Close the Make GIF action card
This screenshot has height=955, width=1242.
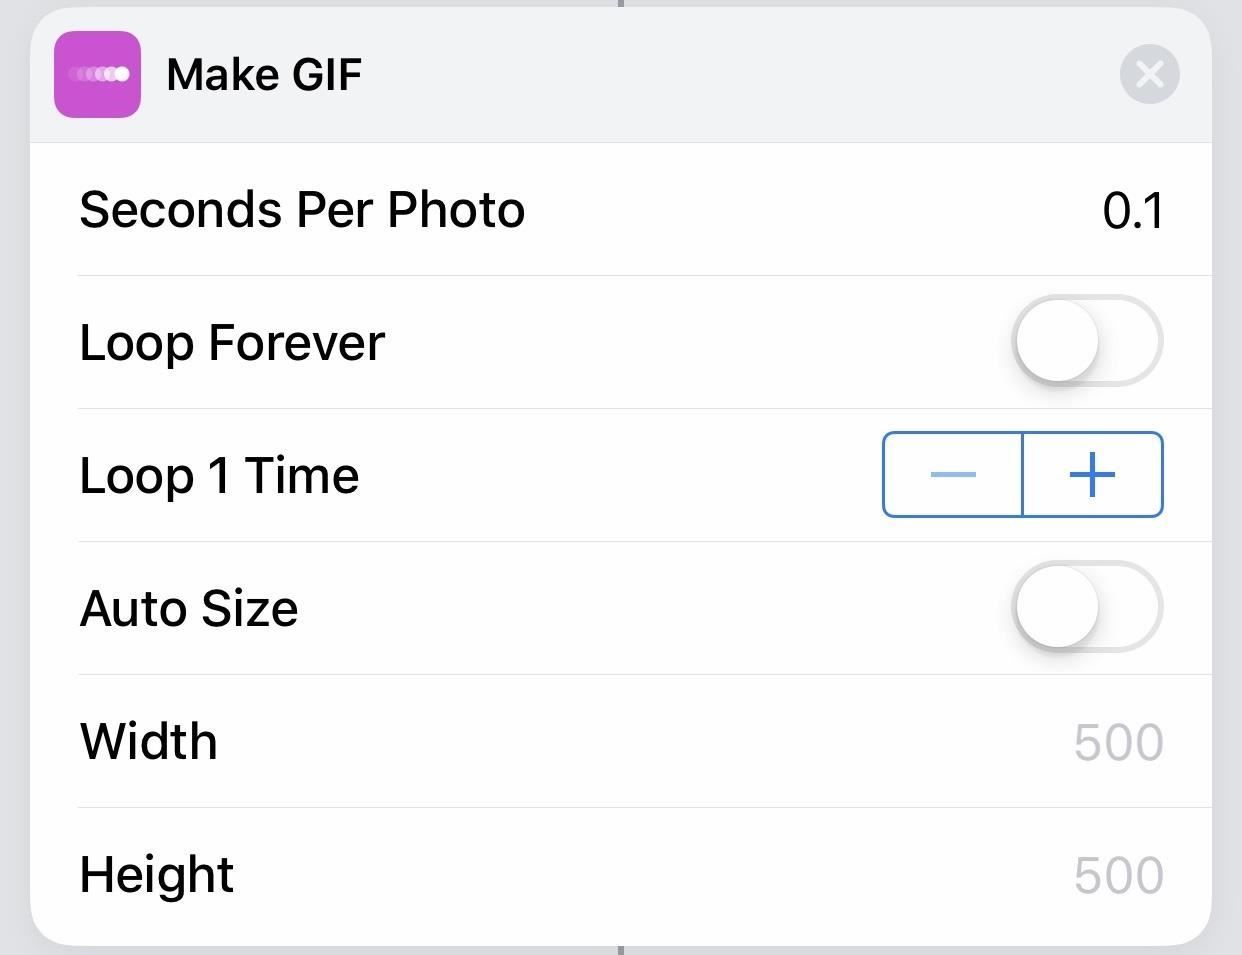[1149, 73]
